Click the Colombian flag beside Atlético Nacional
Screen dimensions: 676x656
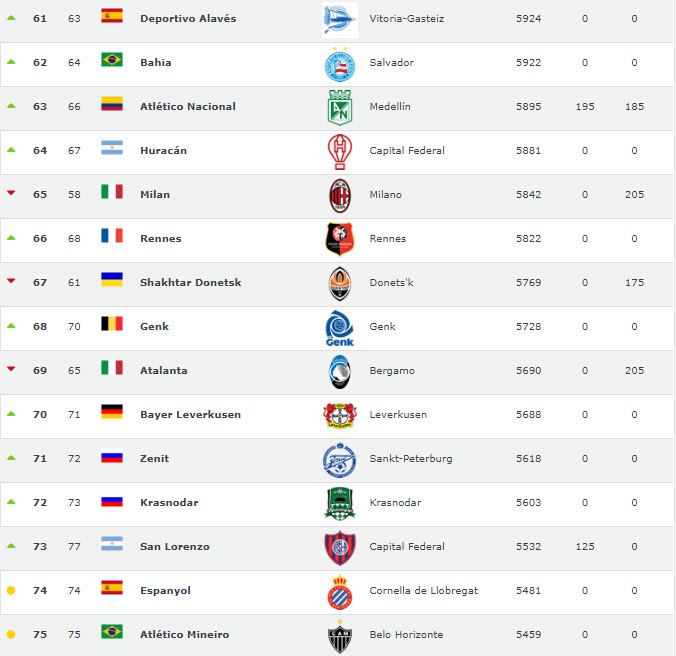pyautogui.click(x=112, y=104)
